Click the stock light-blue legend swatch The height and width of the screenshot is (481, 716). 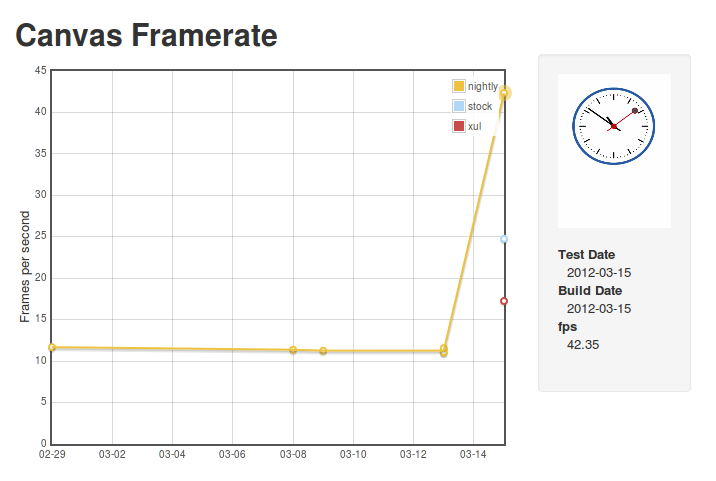[458, 106]
